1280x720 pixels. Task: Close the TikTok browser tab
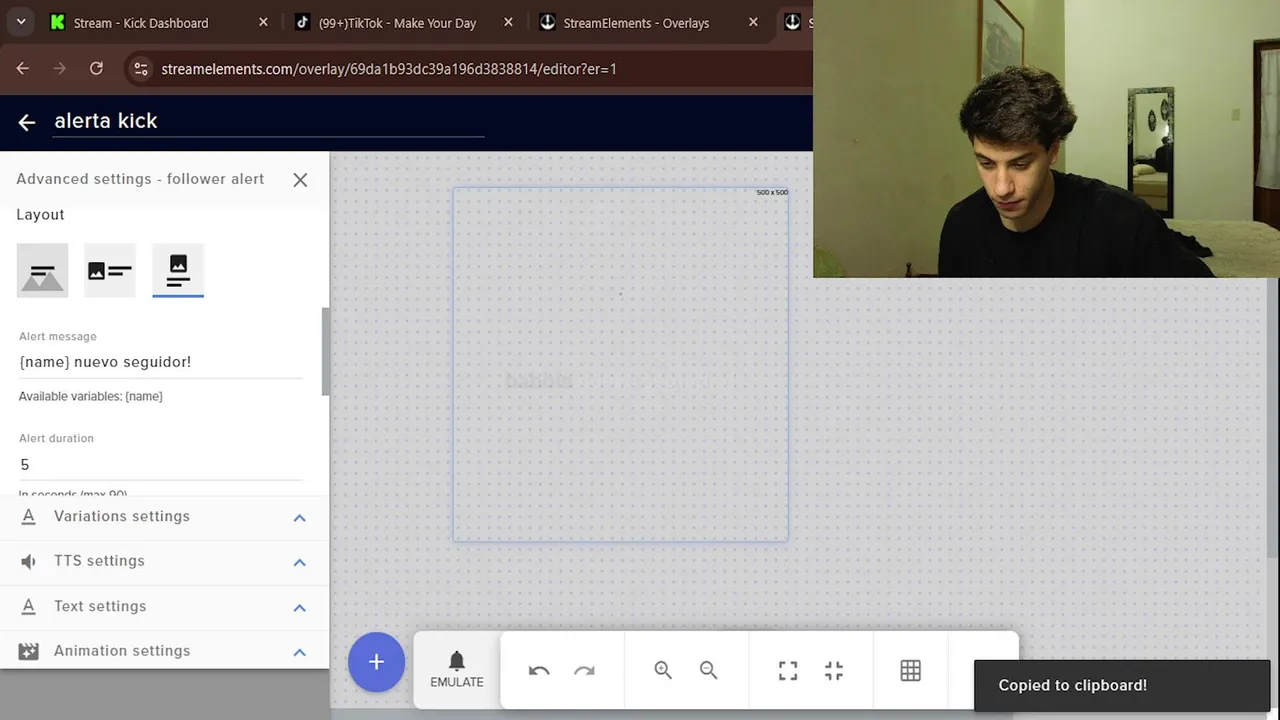pos(508,22)
